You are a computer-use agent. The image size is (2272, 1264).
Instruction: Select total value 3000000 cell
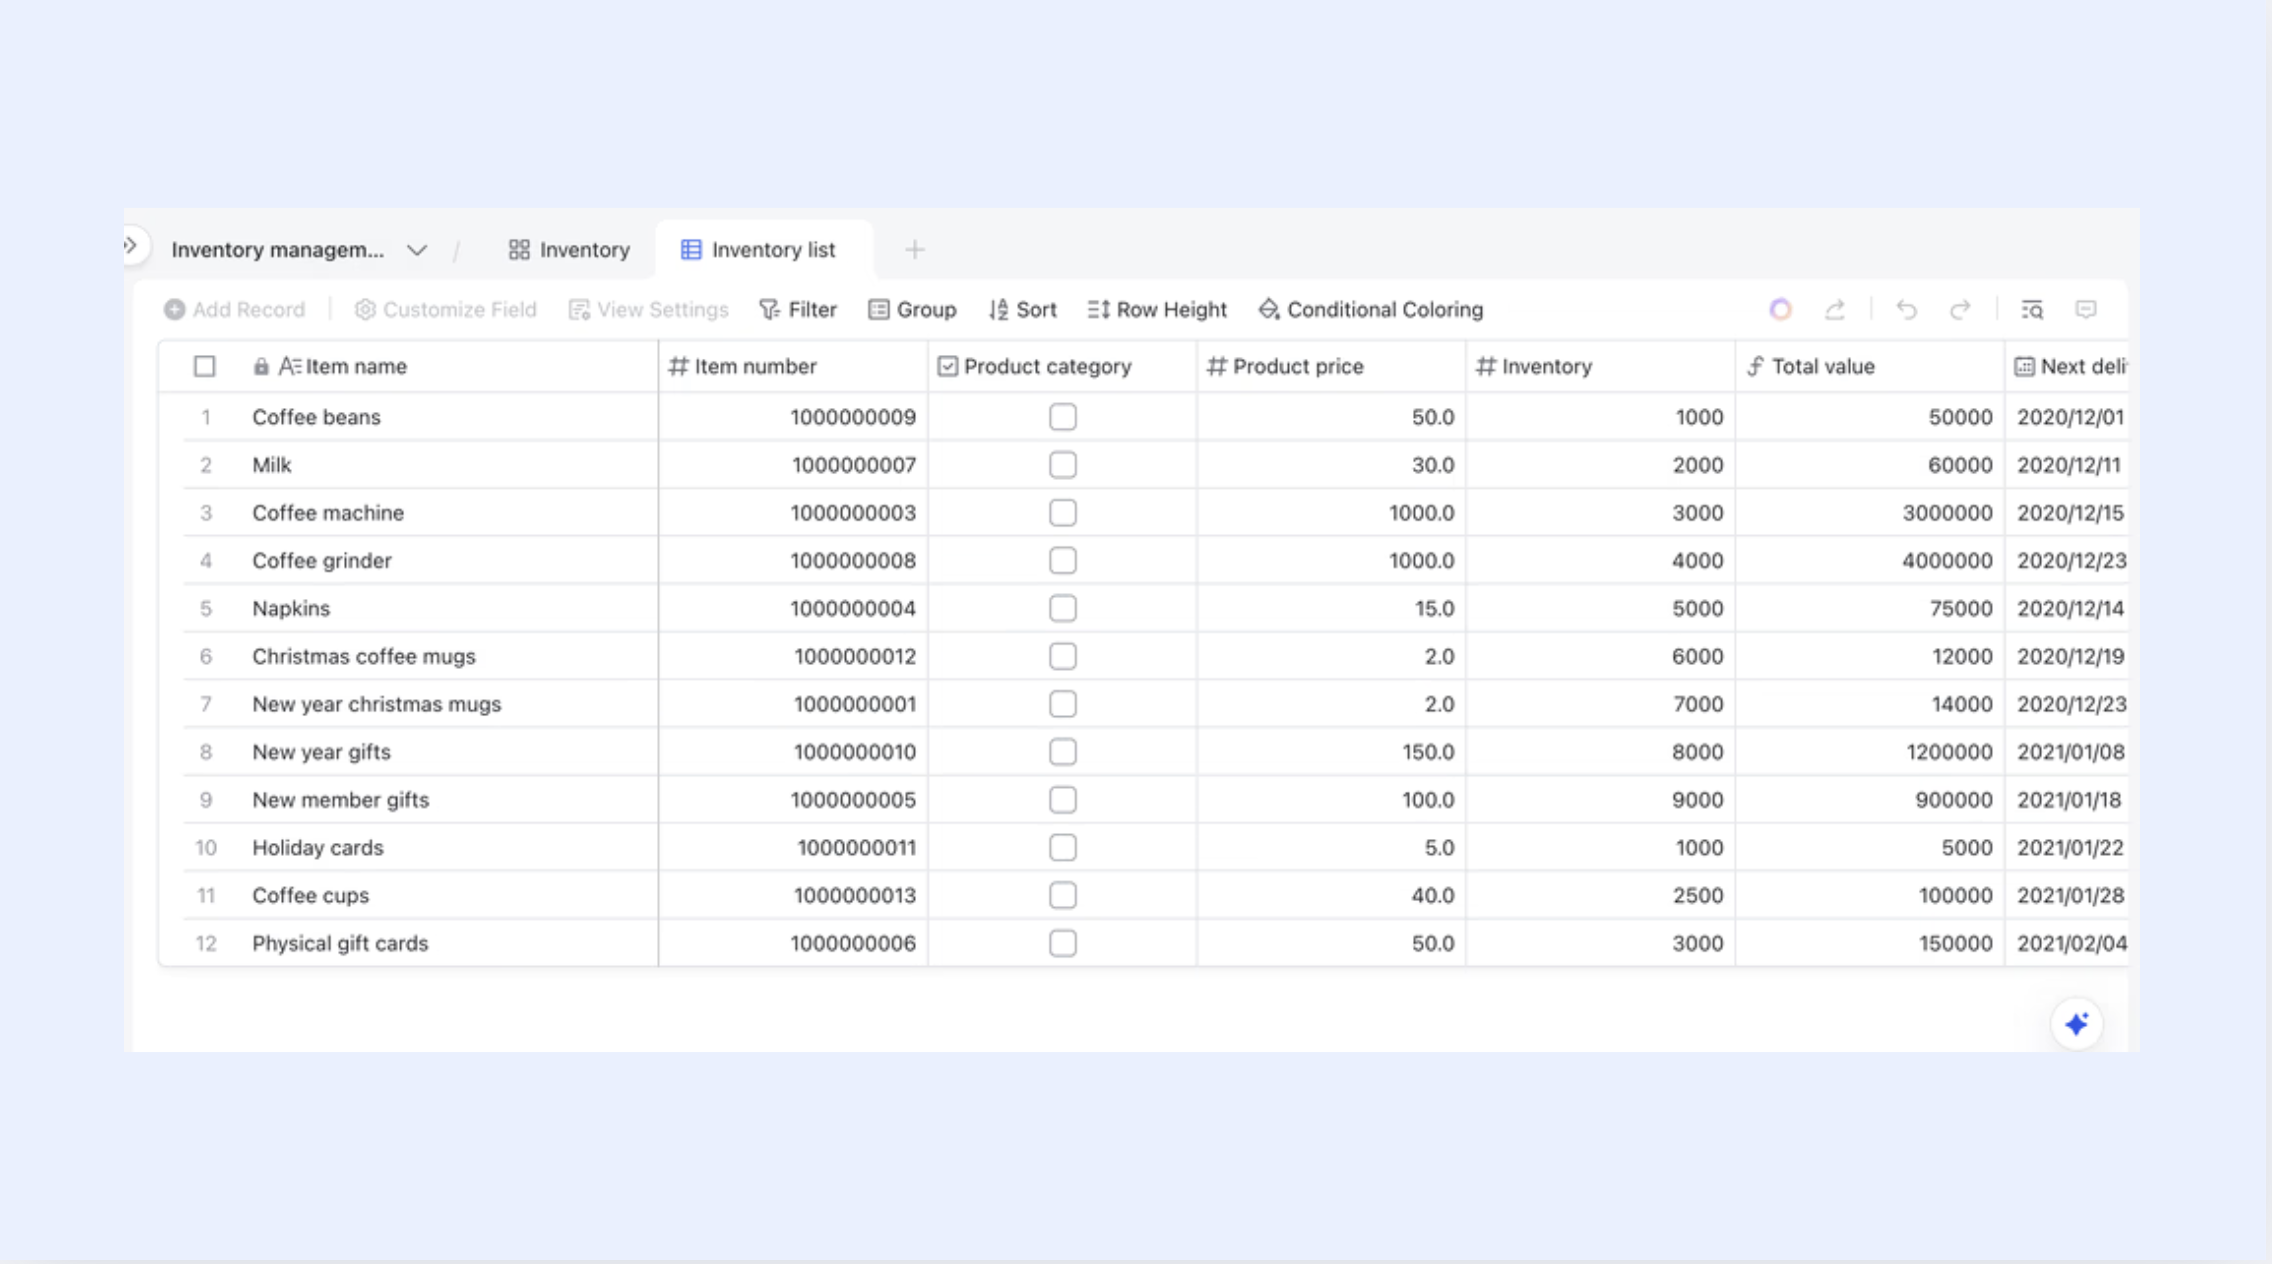(x=1869, y=513)
